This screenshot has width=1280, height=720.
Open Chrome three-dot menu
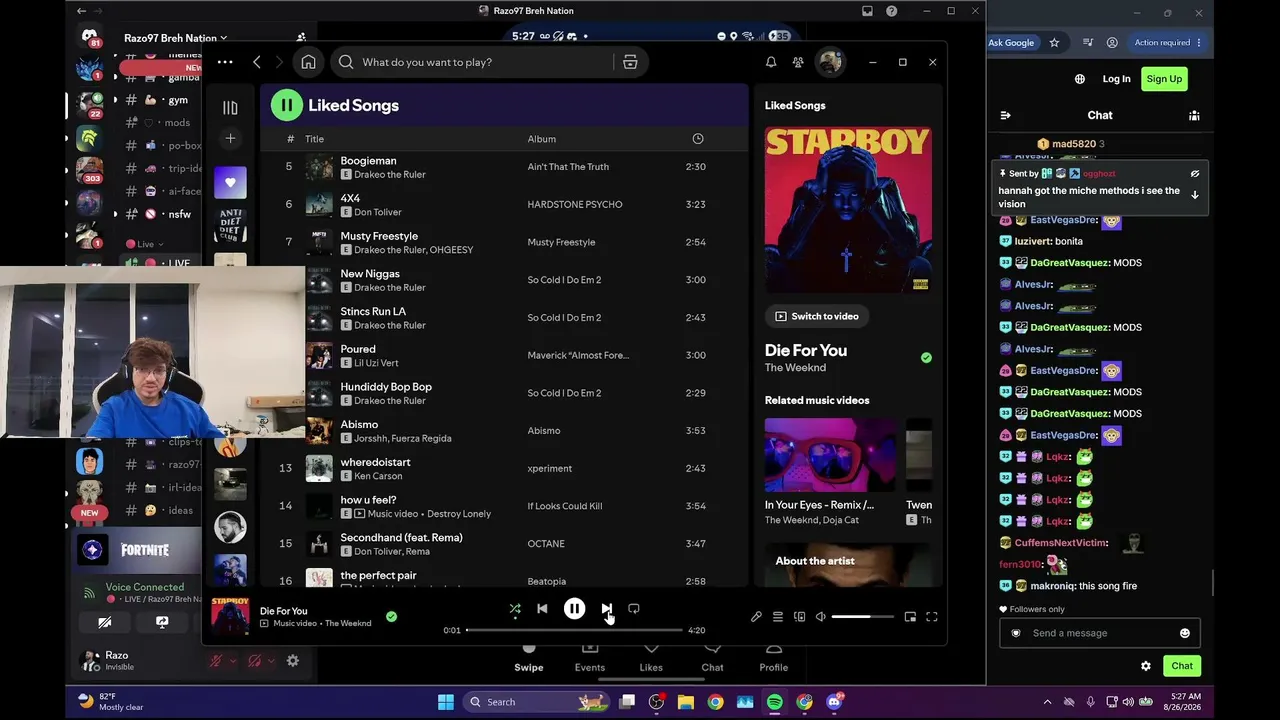(x=1199, y=43)
